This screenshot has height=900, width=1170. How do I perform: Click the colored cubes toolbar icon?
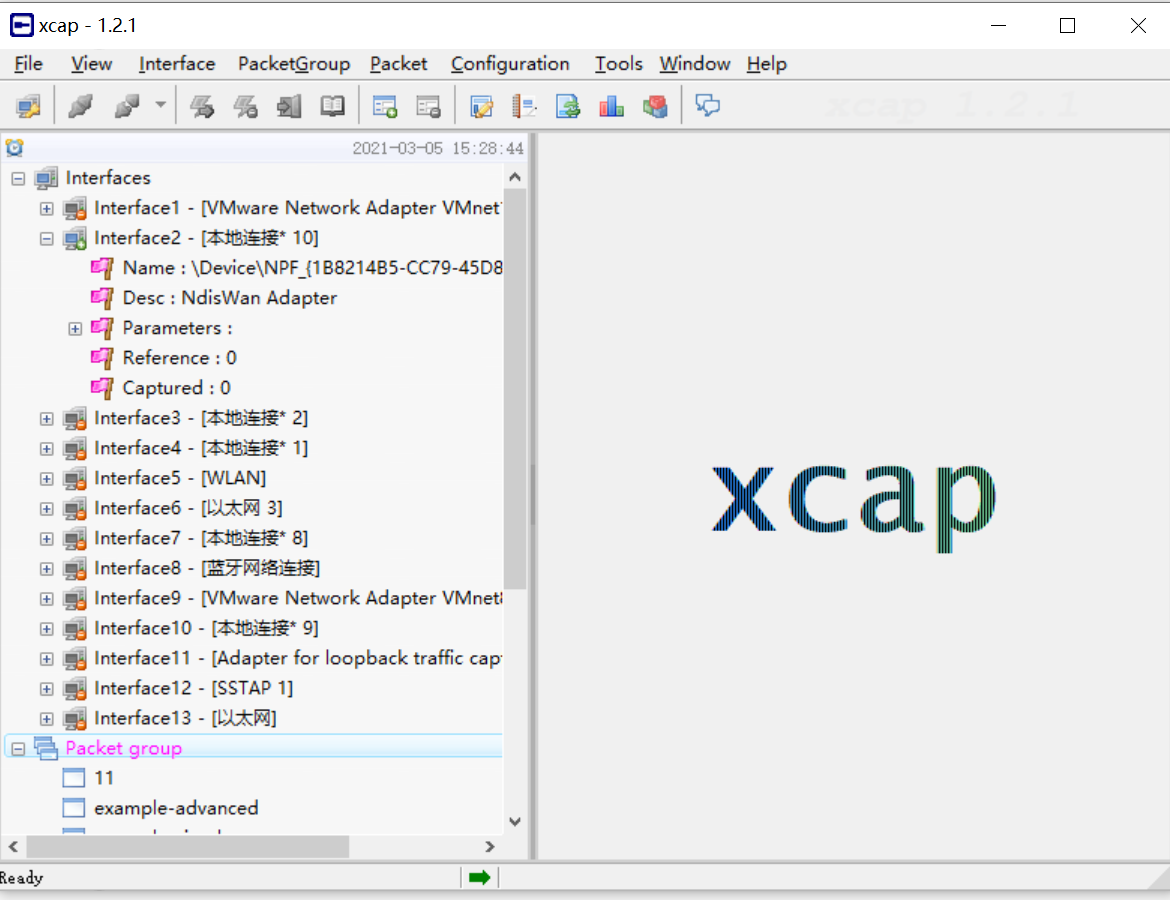(655, 106)
